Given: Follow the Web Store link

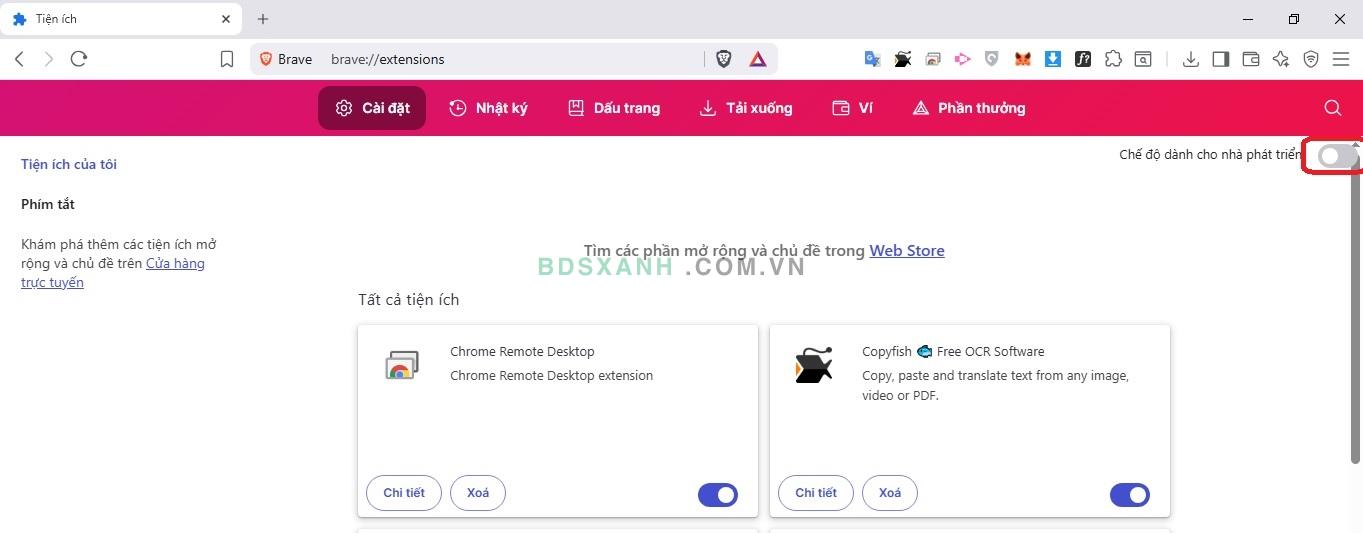Looking at the screenshot, I should (x=907, y=250).
